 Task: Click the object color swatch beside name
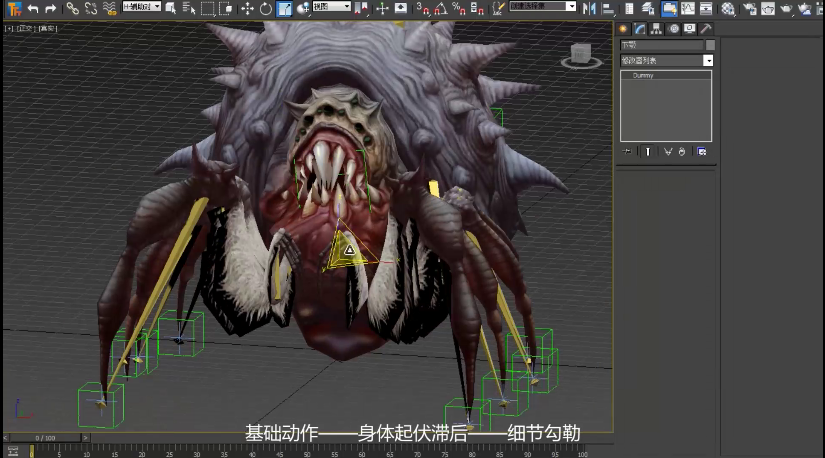click(x=710, y=45)
